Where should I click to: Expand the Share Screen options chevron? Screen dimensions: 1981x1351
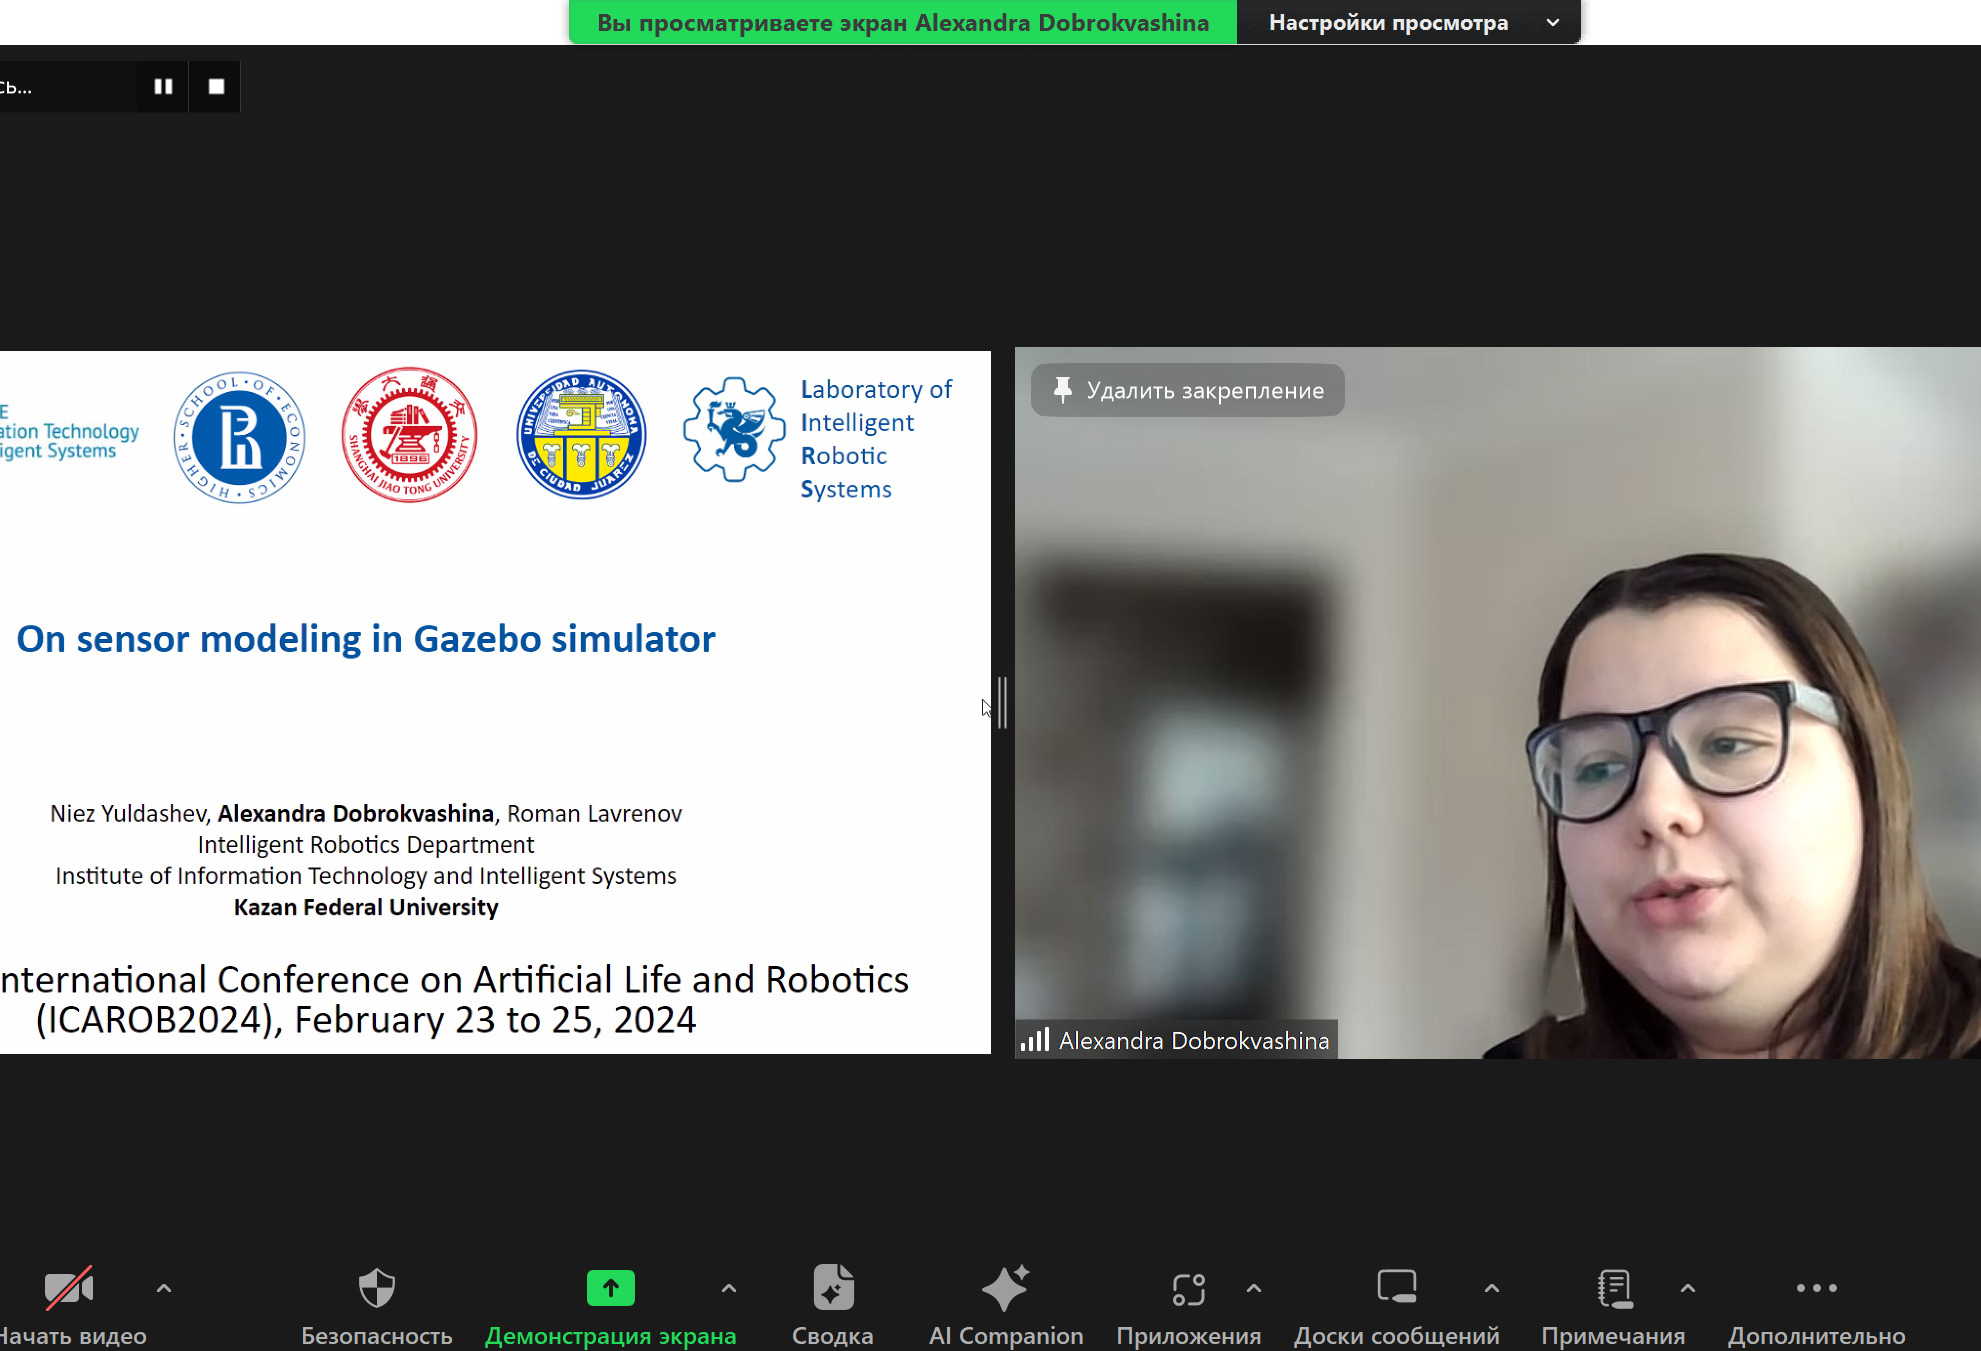pos(729,1288)
